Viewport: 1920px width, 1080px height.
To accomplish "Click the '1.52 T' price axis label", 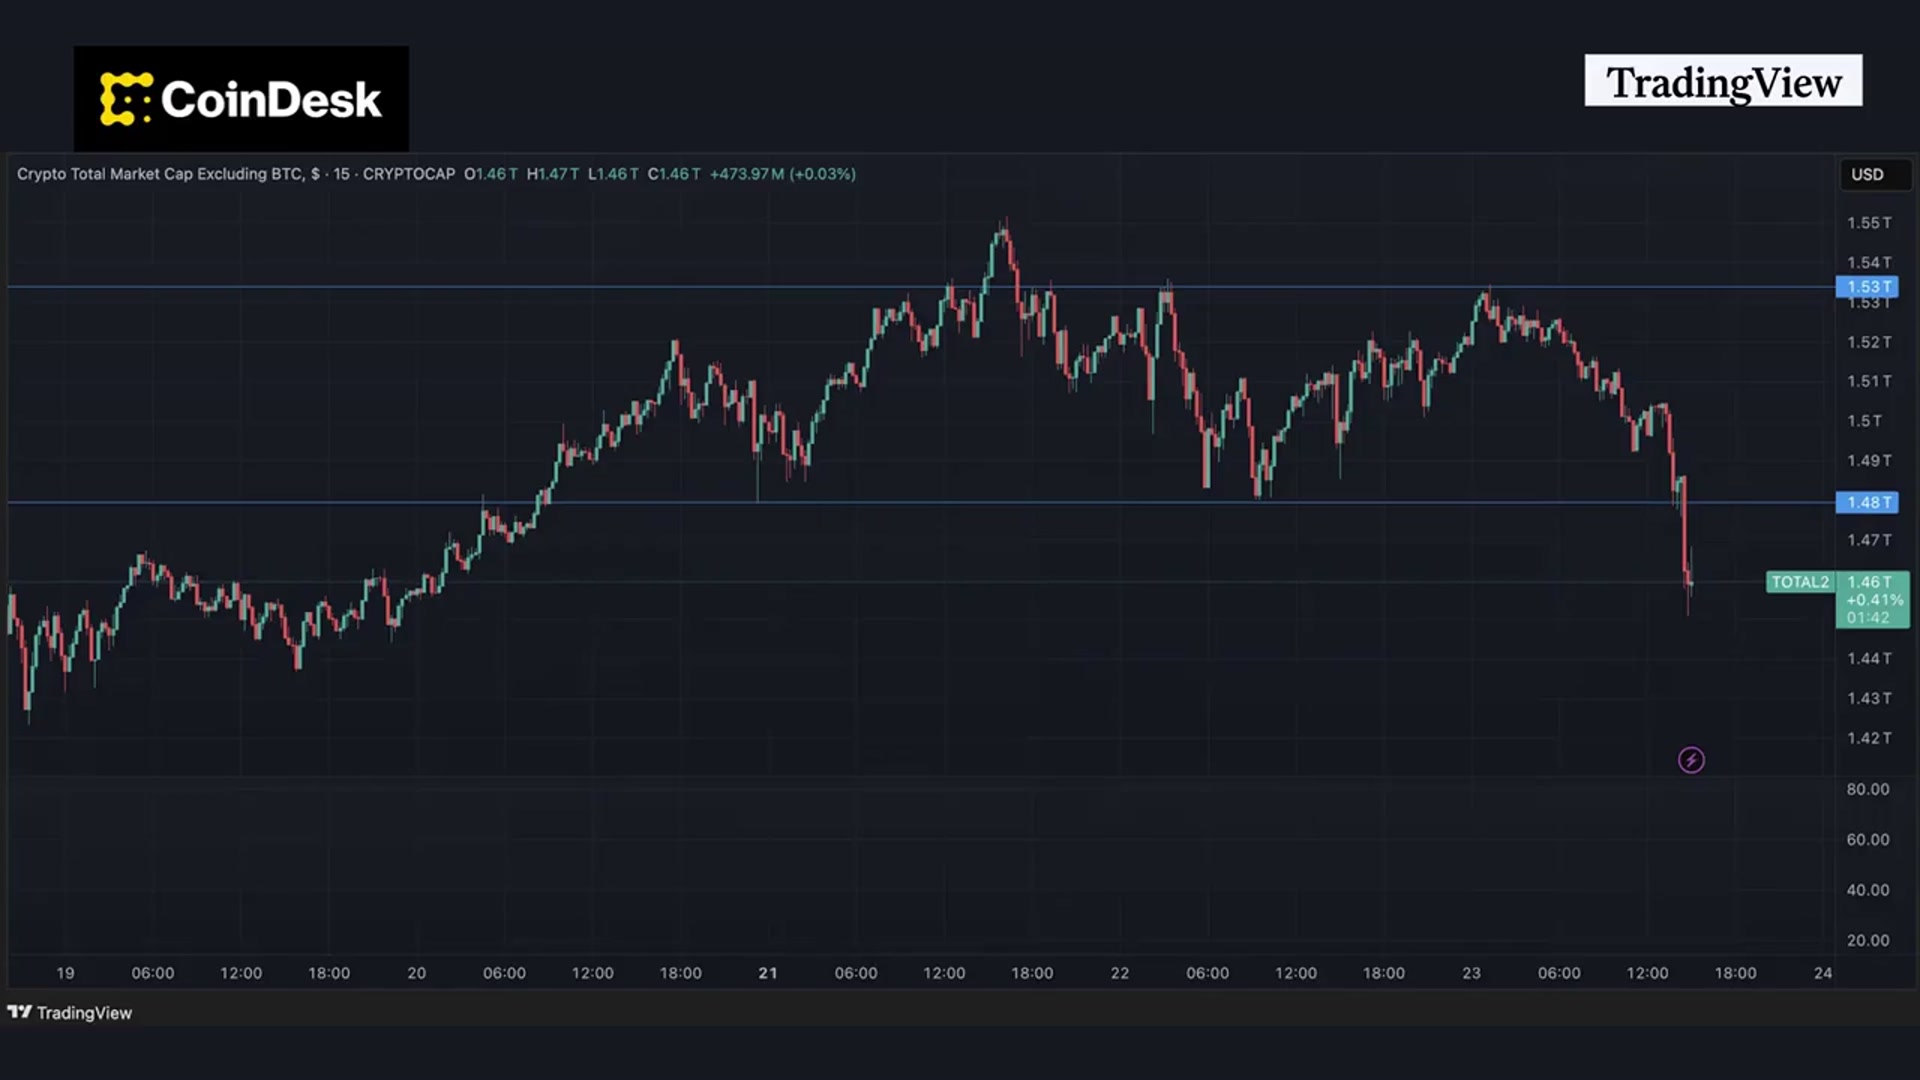I will pos(1869,342).
